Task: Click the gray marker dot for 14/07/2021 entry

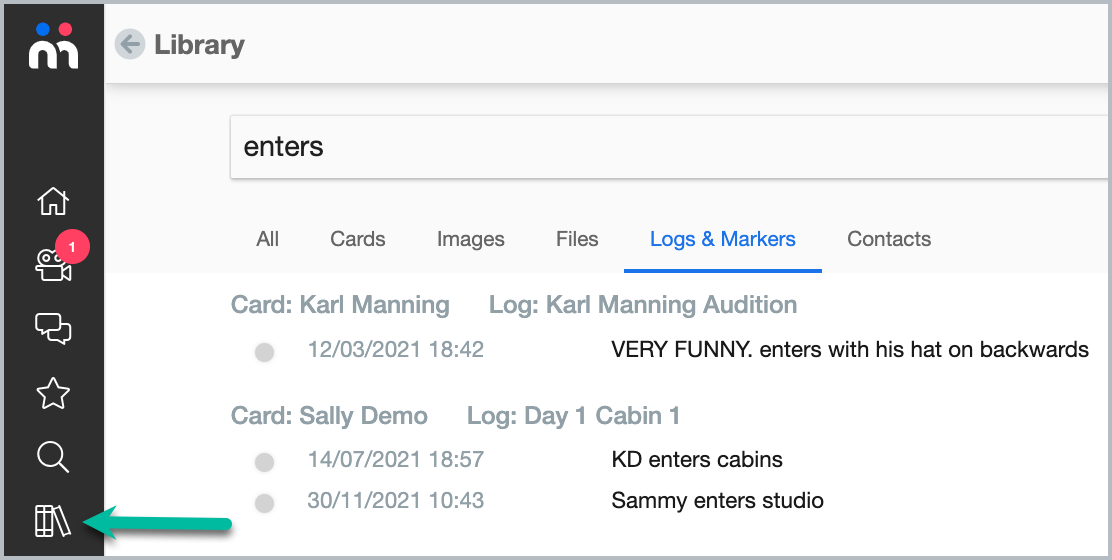Action: [x=264, y=461]
